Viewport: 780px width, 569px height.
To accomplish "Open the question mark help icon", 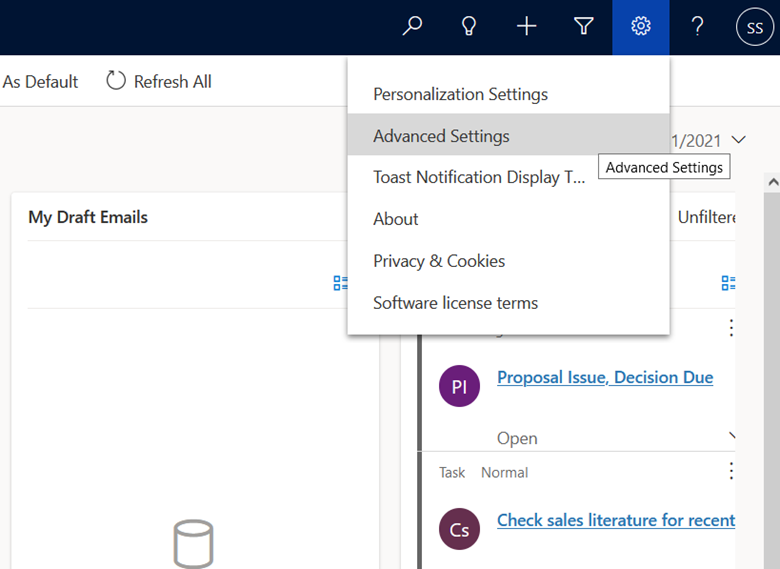I will pyautogui.click(x=698, y=27).
